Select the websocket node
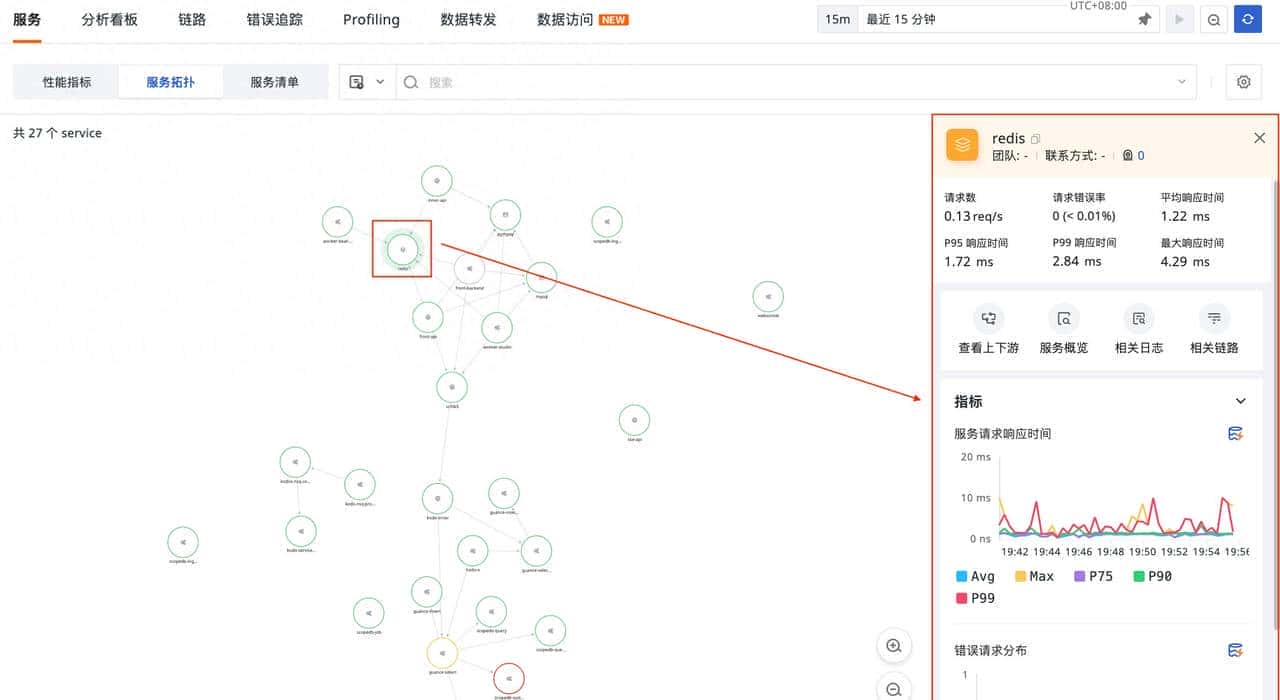1280x700 pixels. (768, 297)
